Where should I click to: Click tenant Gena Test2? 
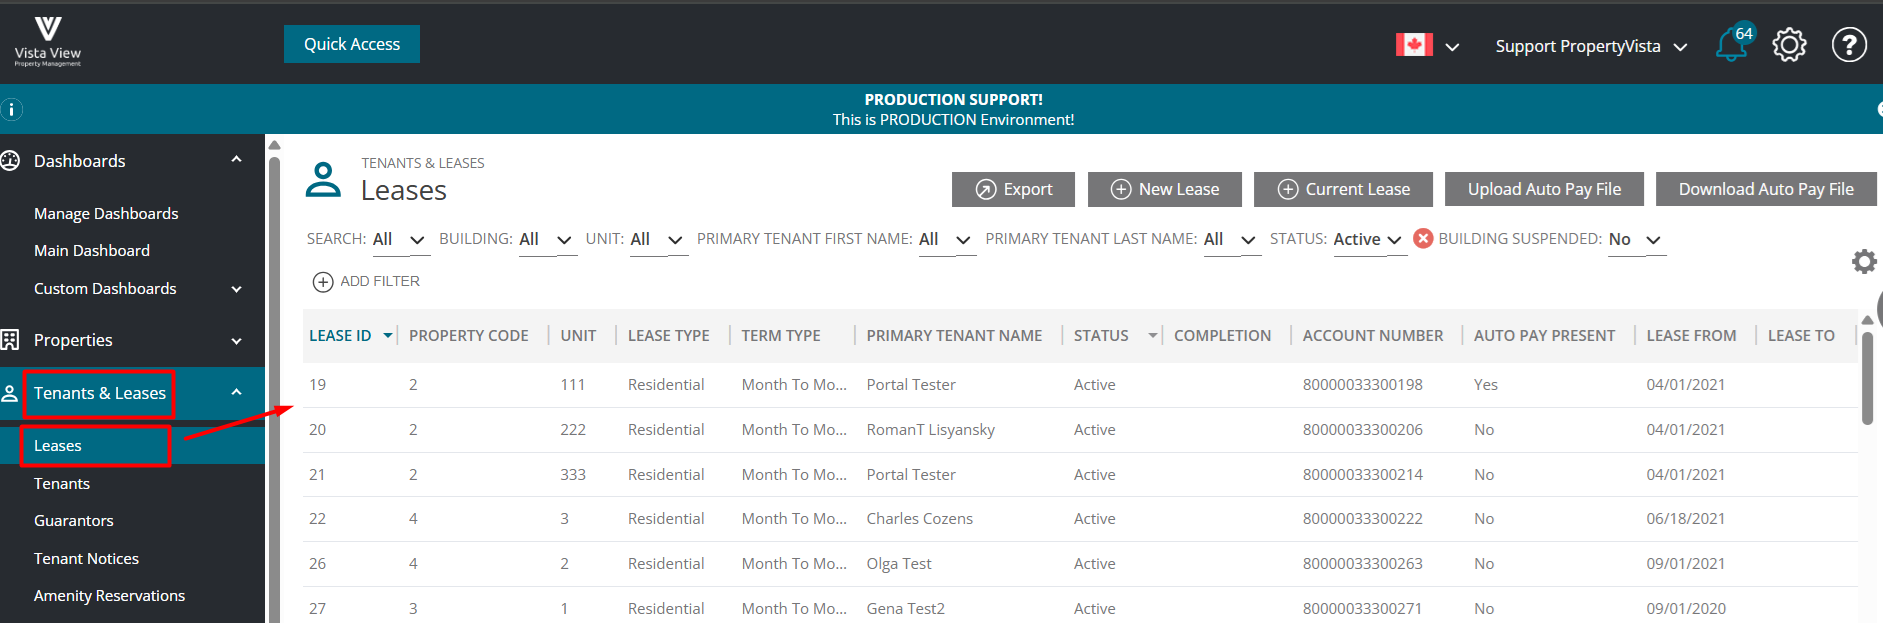click(905, 609)
